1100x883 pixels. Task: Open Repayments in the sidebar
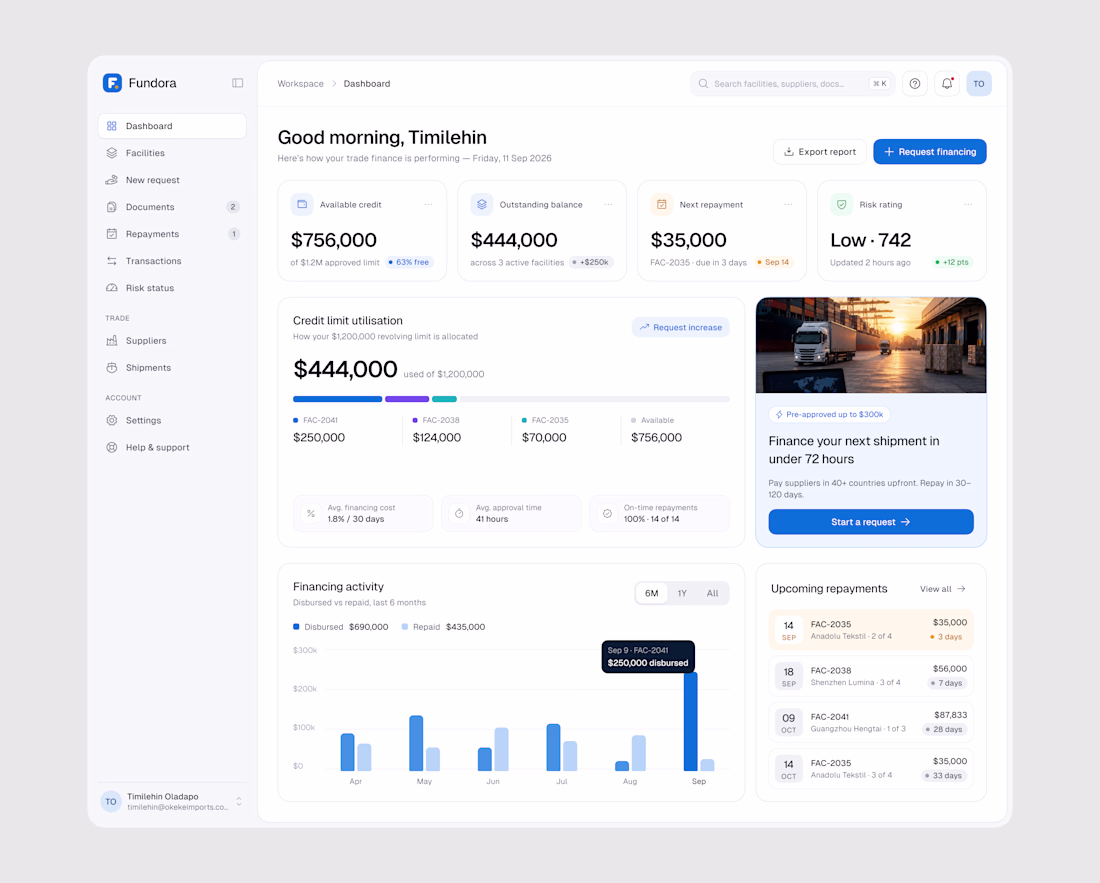point(173,234)
